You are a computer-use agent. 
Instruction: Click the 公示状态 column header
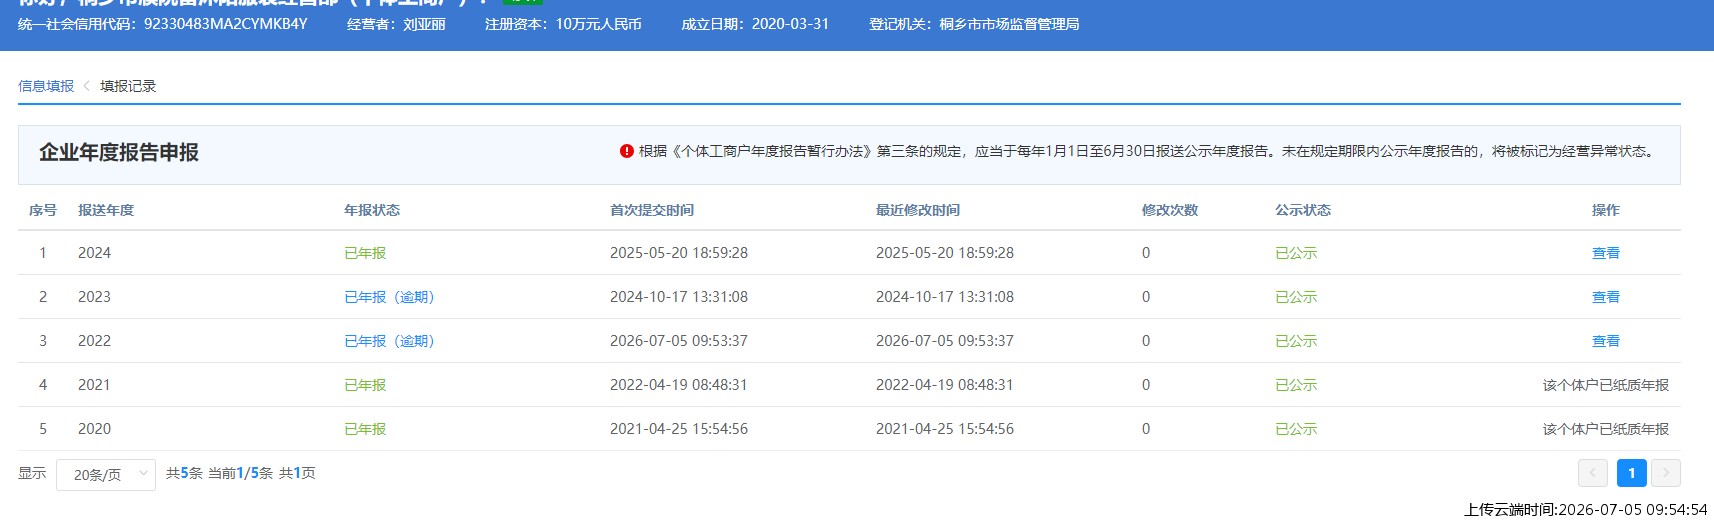click(x=1303, y=210)
